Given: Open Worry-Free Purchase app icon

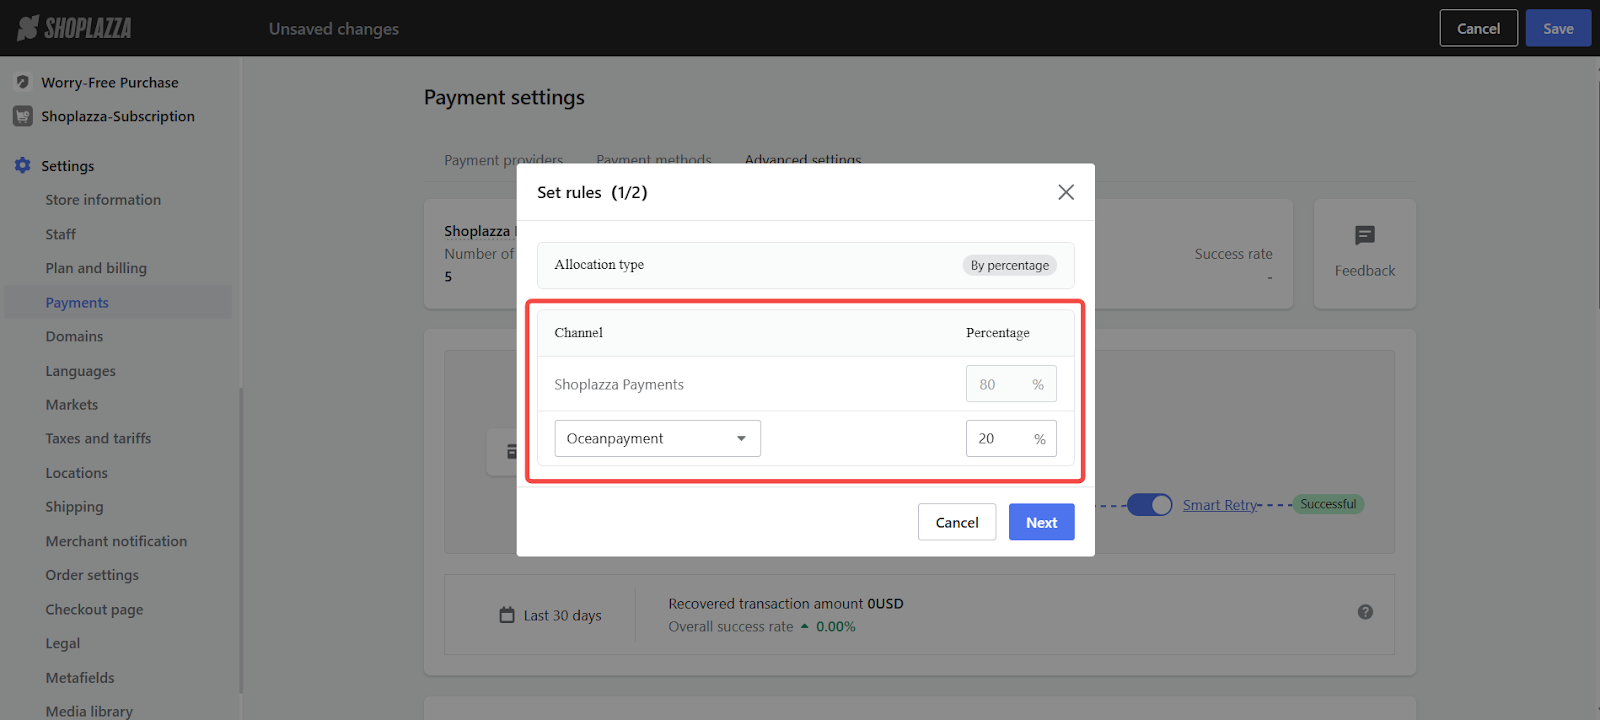Looking at the screenshot, I should pos(22,82).
